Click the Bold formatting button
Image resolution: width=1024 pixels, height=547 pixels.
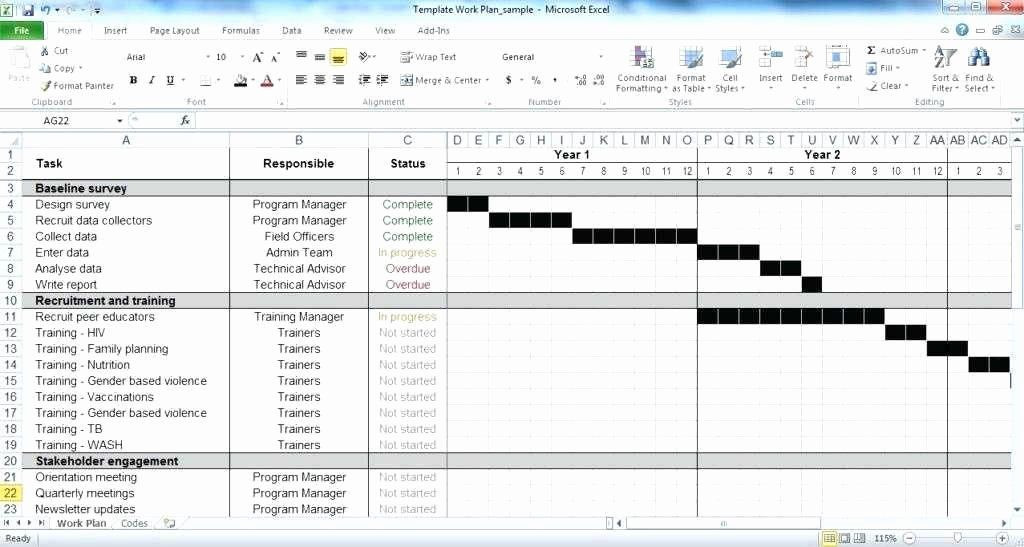tap(133, 80)
